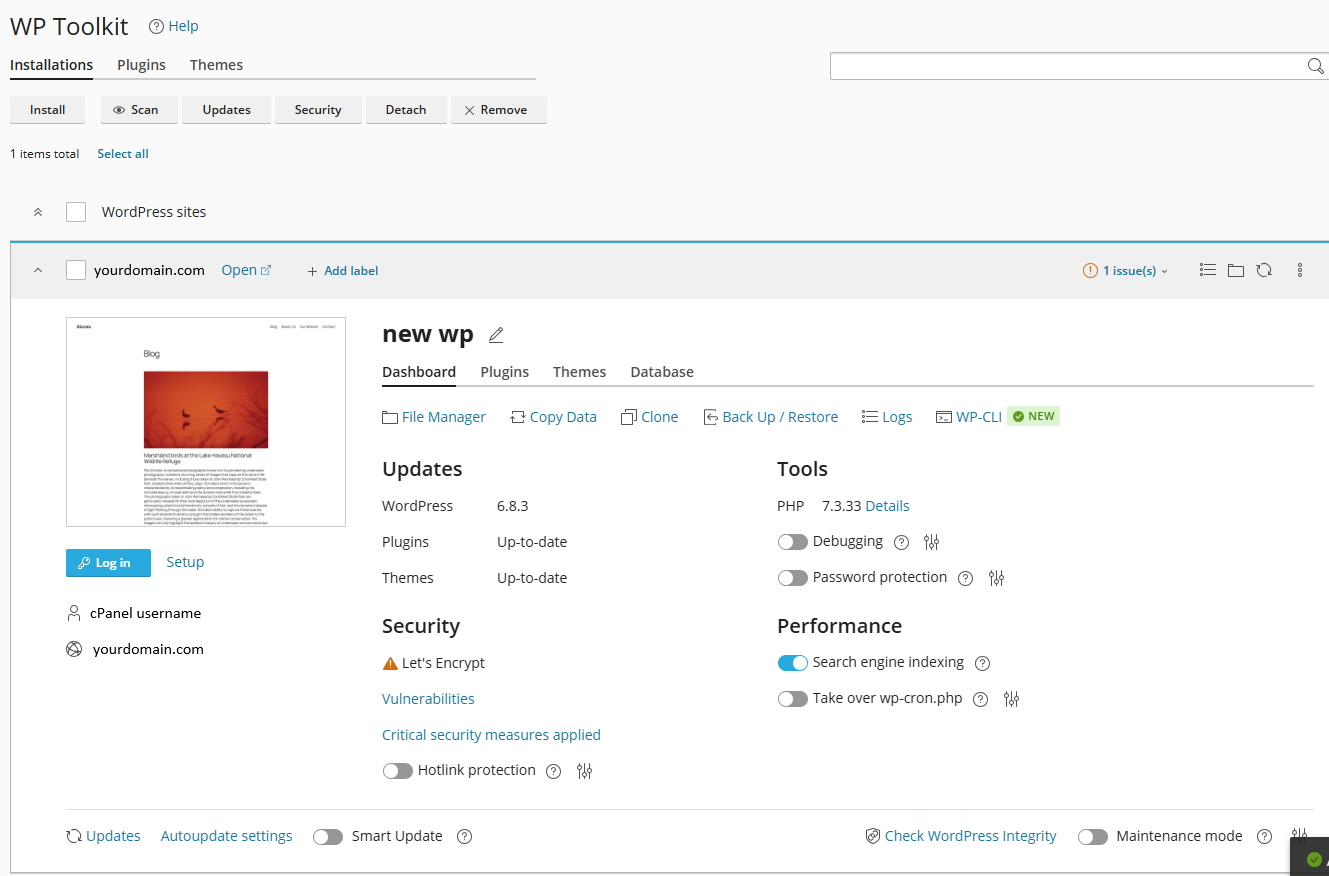Click the refresh icon in site header
1329x876 pixels.
[1264, 270]
